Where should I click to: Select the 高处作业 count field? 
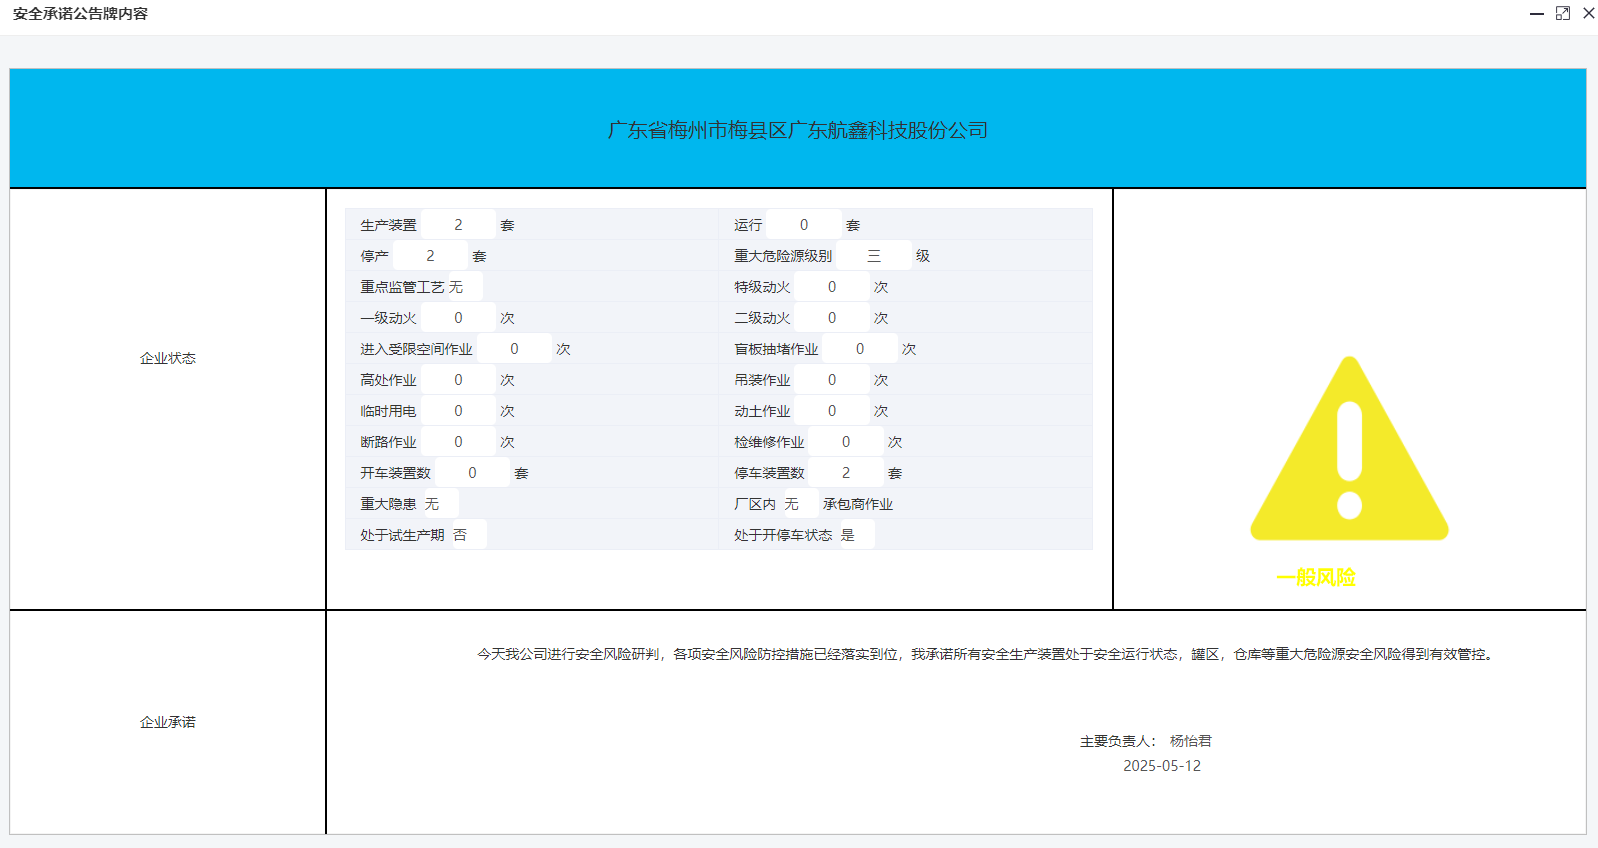point(458,380)
